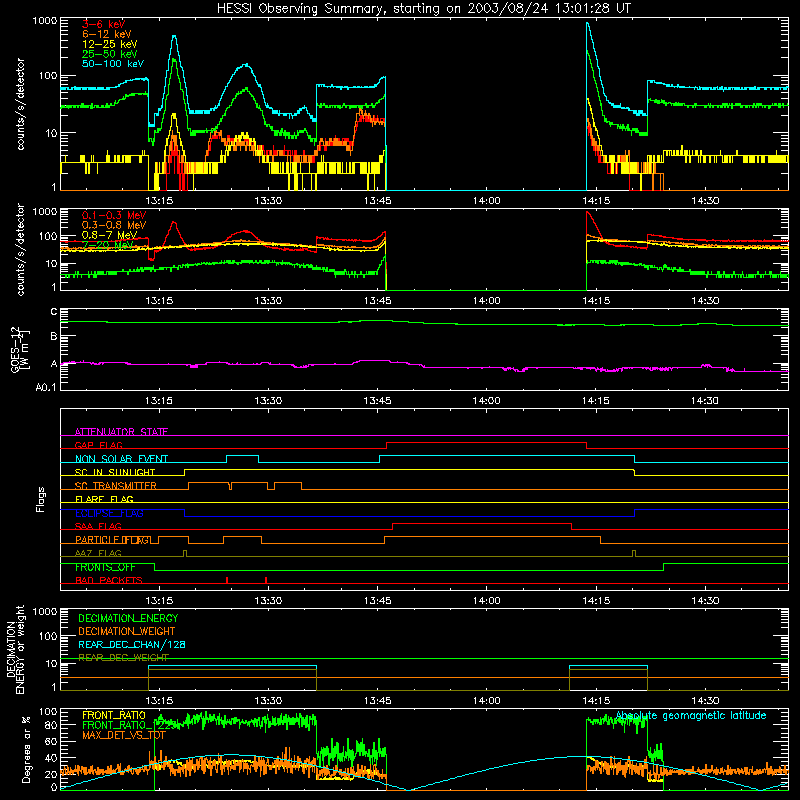Image resolution: width=800 pixels, height=800 pixels.
Task: Click the orange 0.3-0.8 MeV legend label
Action: [x=114, y=225]
